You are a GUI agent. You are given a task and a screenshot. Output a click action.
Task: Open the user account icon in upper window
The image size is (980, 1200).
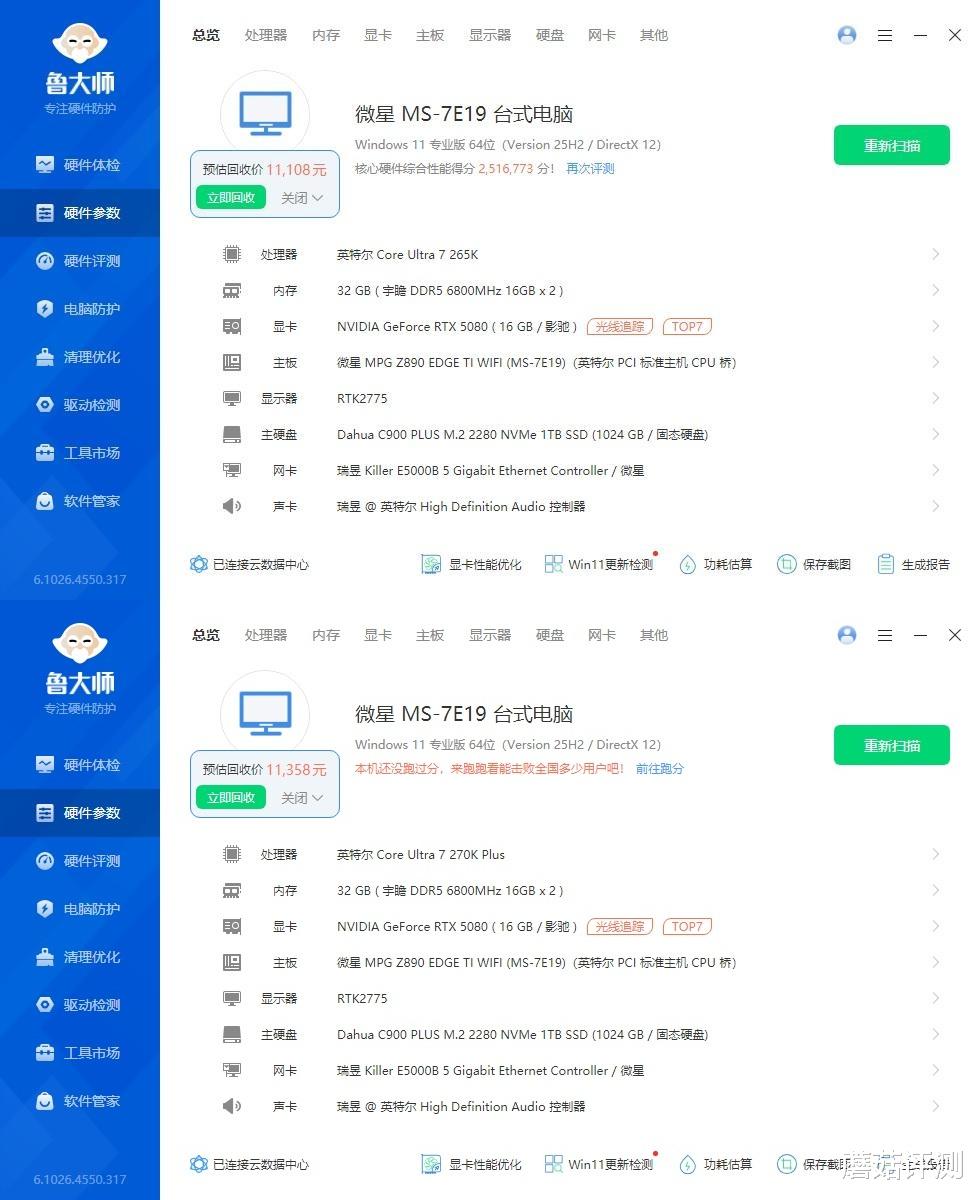pyautogui.click(x=847, y=35)
